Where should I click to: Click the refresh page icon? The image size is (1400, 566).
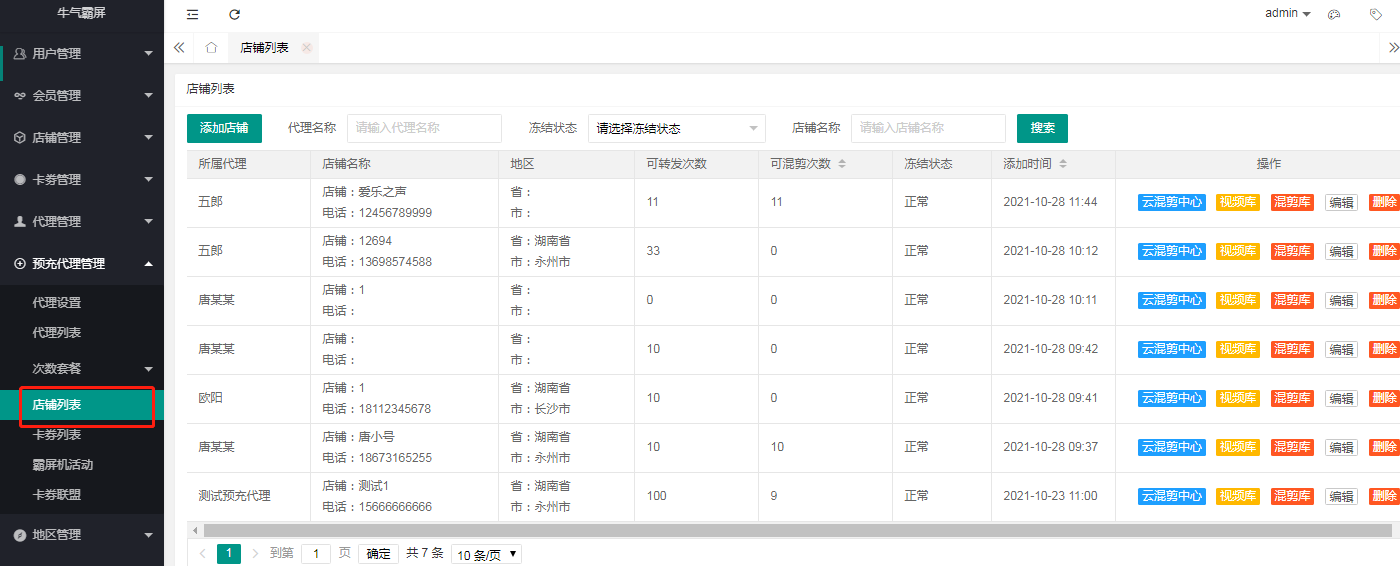(235, 14)
